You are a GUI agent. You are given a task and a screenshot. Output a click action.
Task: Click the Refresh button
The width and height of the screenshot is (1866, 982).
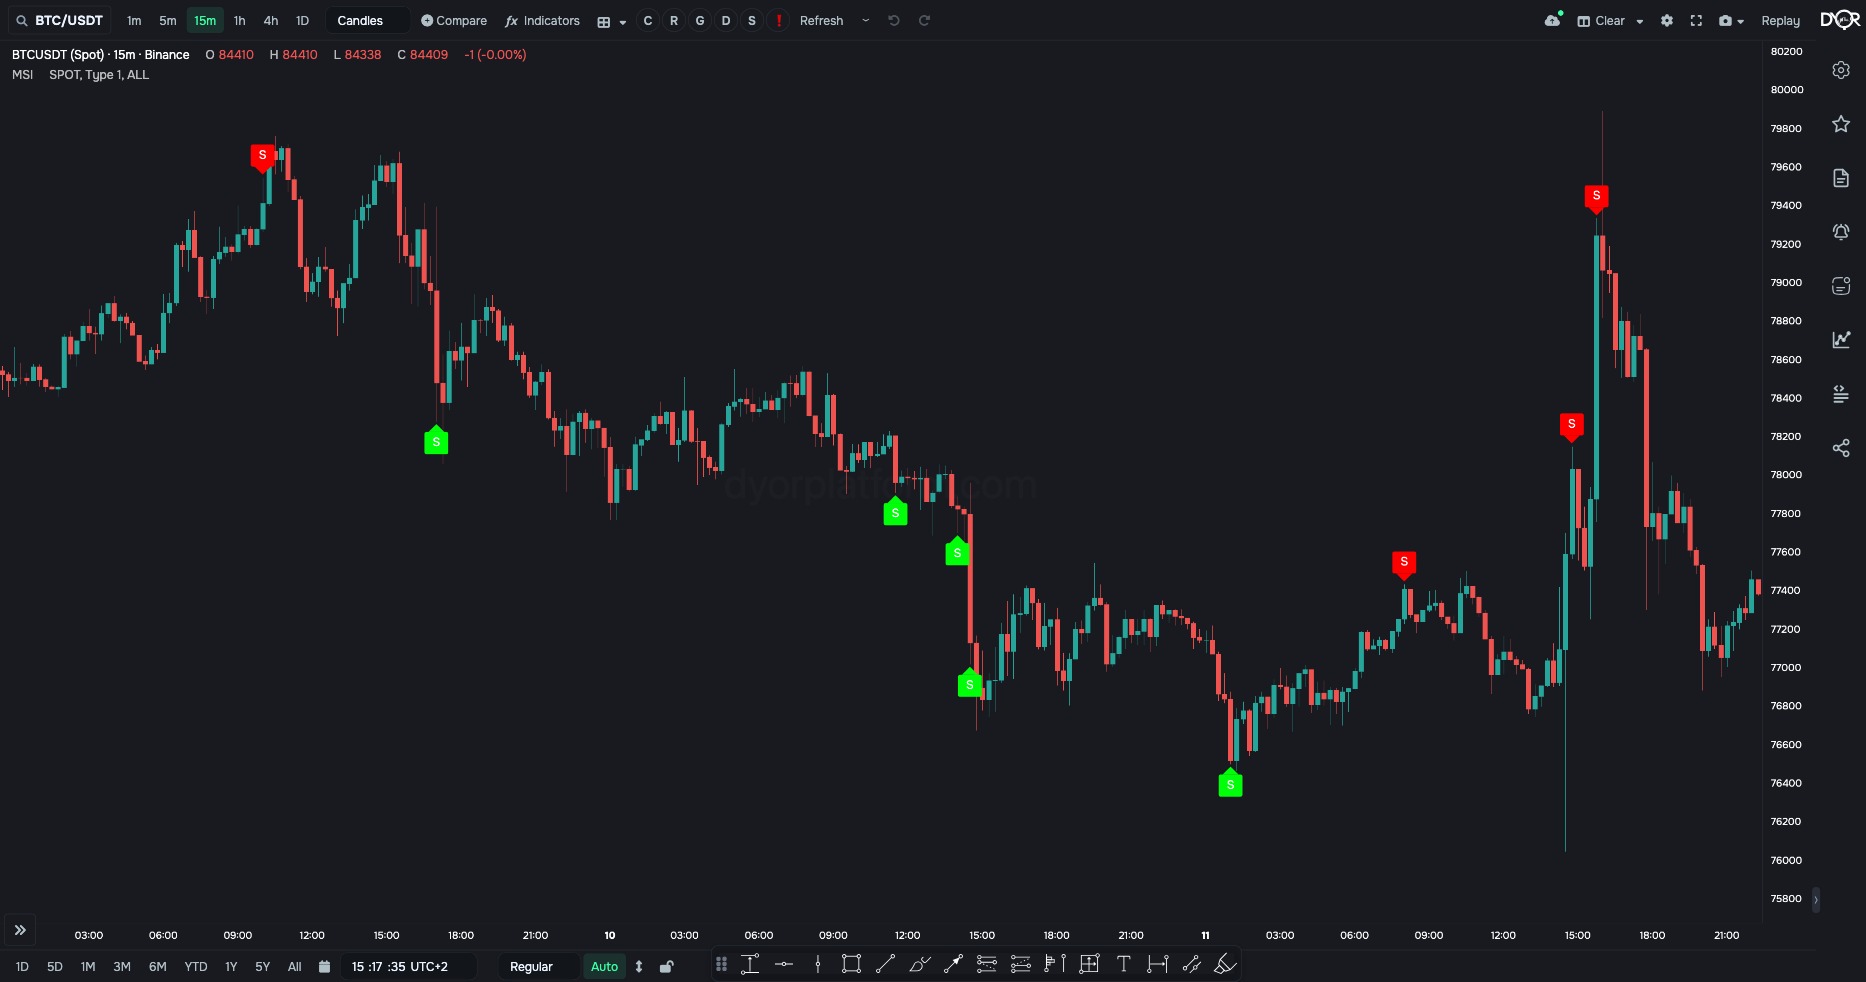point(821,20)
